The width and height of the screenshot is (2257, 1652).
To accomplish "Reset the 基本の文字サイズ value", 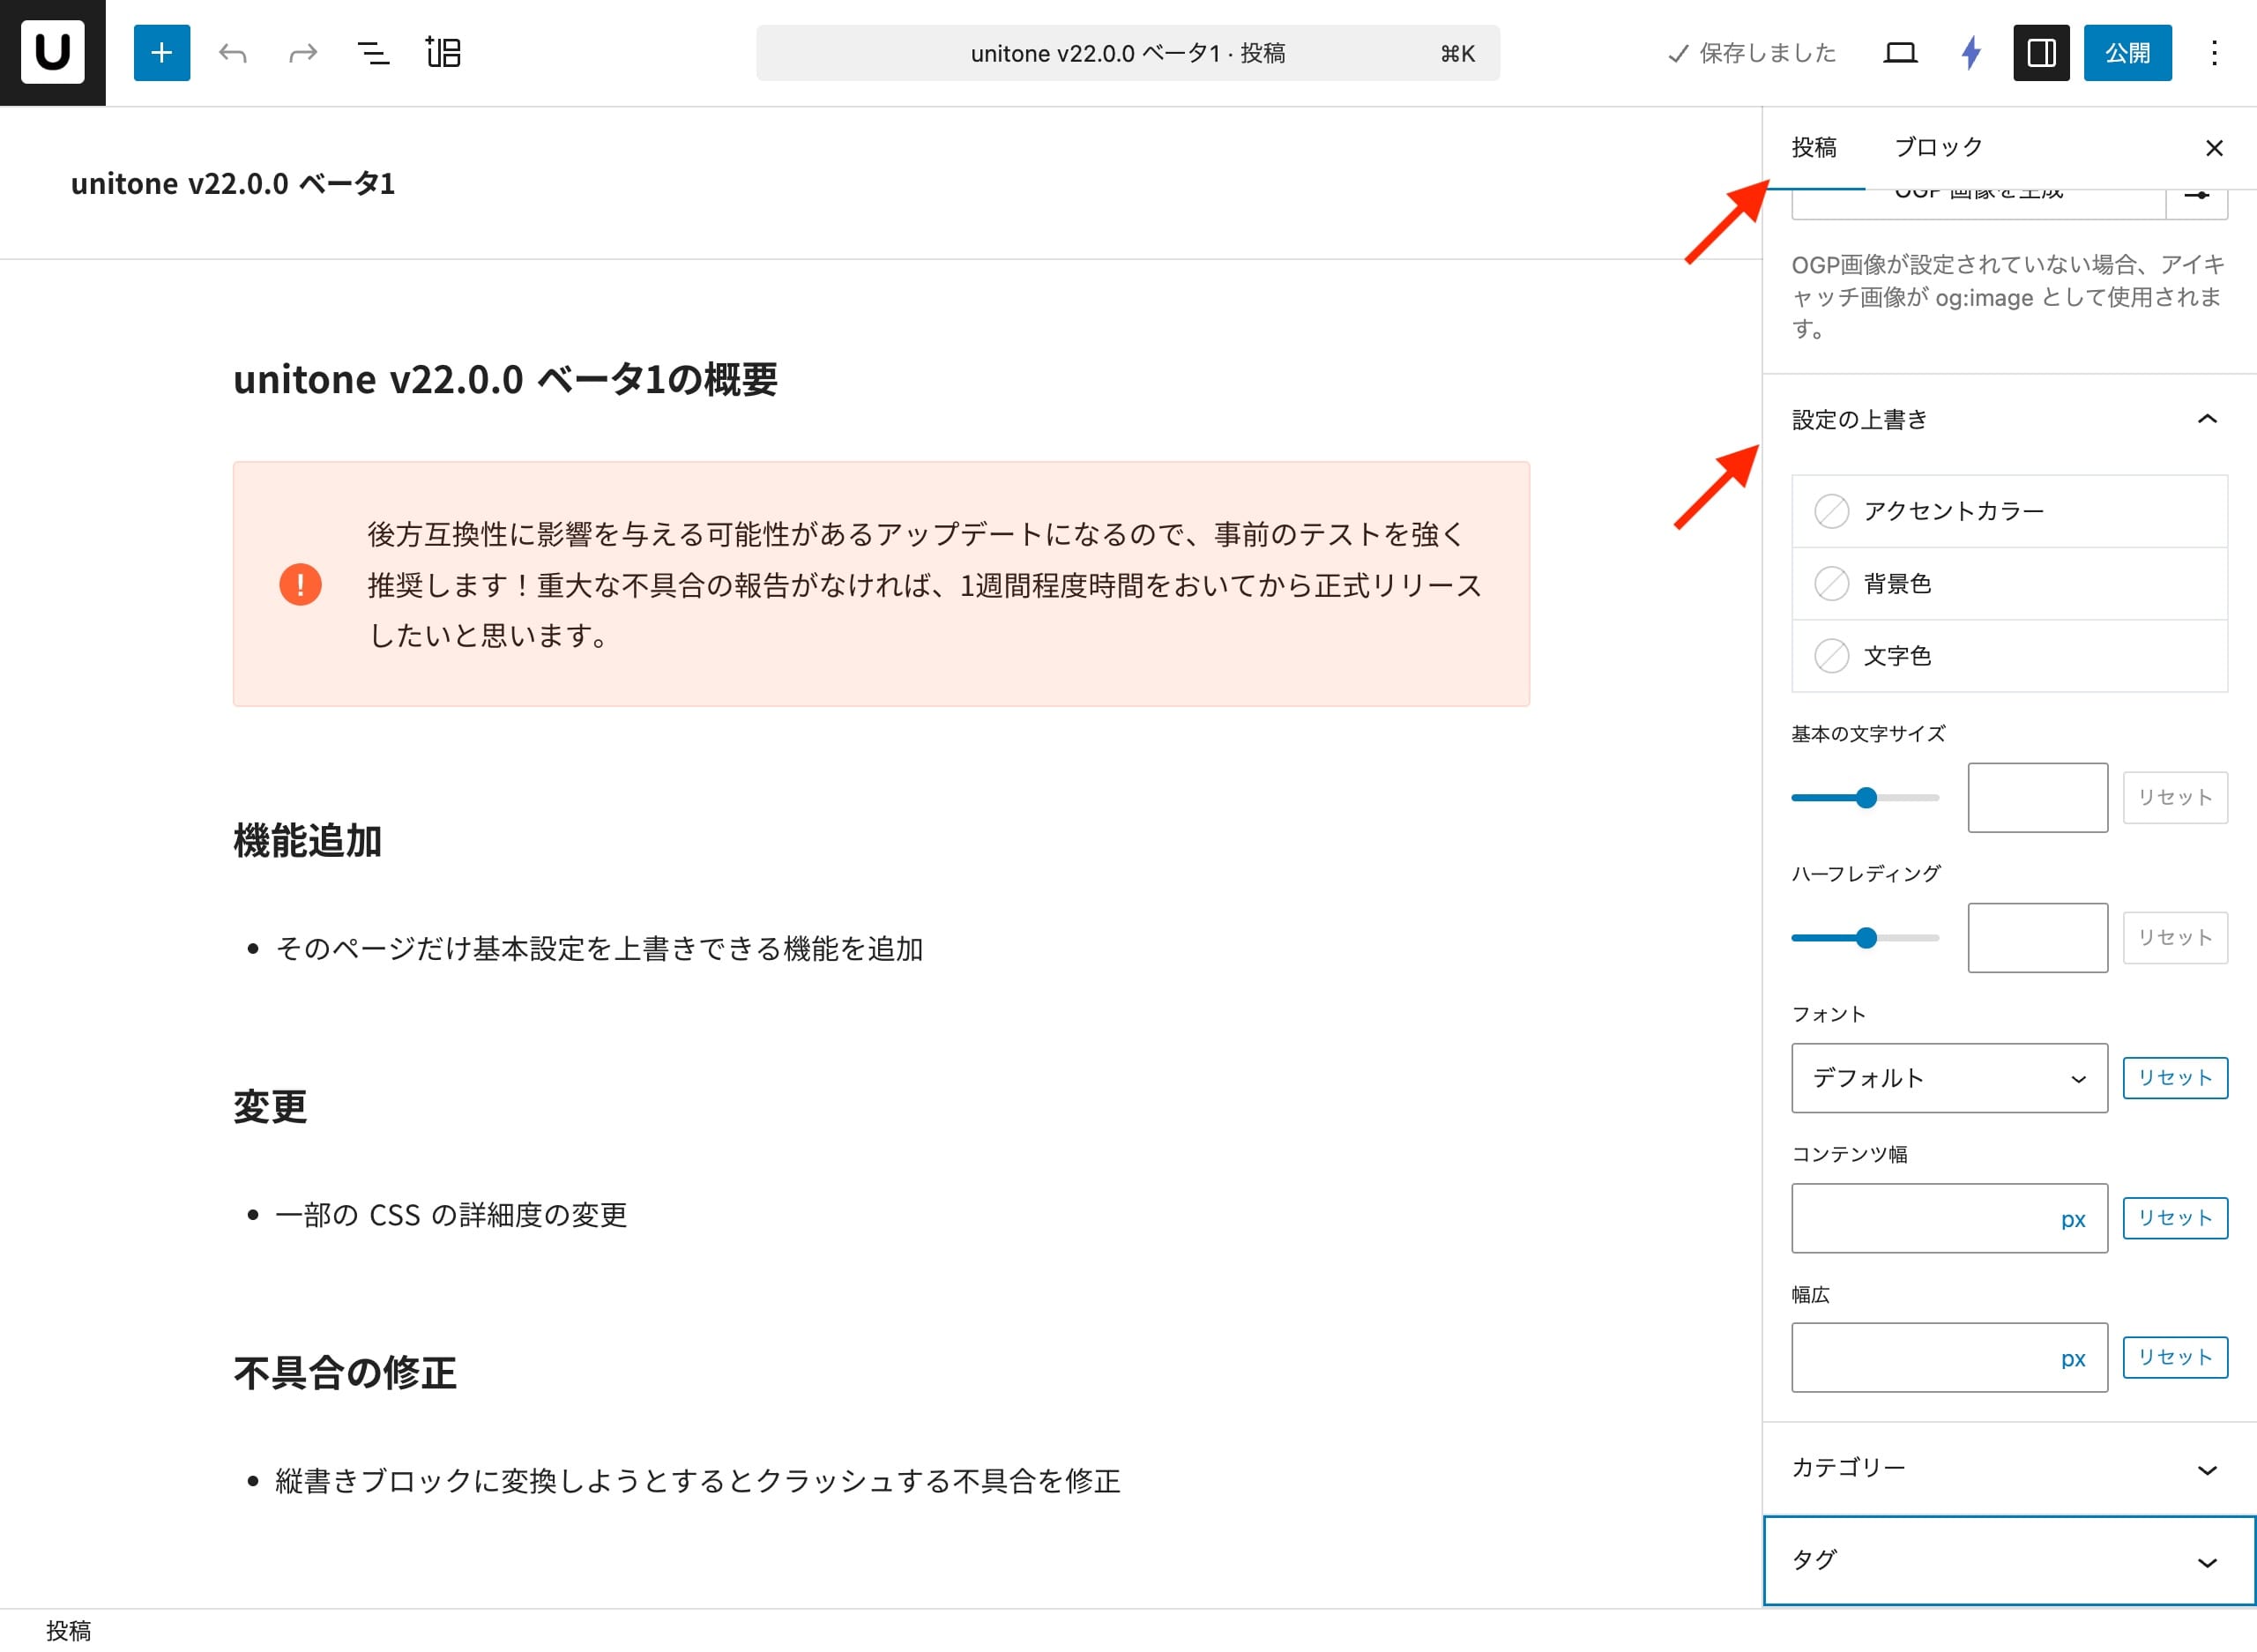I will tap(2175, 798).
